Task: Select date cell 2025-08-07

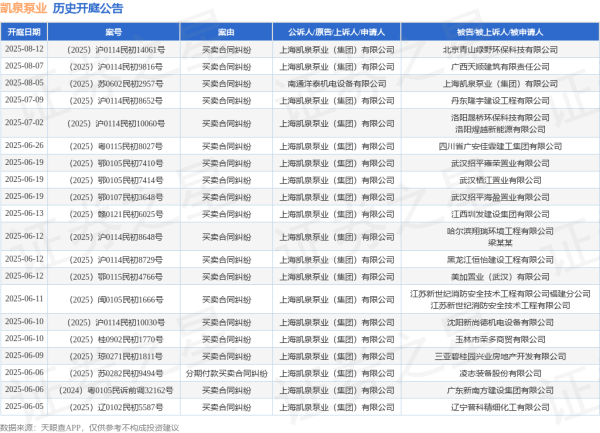Action: click(x=24, y=66)
